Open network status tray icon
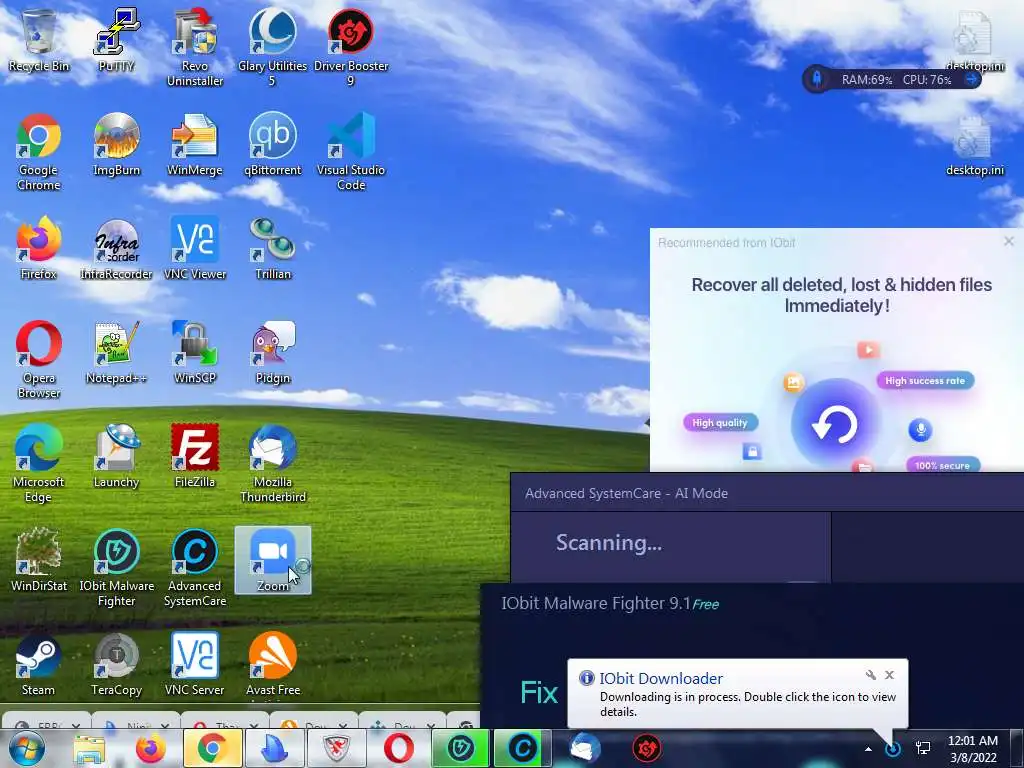1024x768 pixels. (923, 748)
